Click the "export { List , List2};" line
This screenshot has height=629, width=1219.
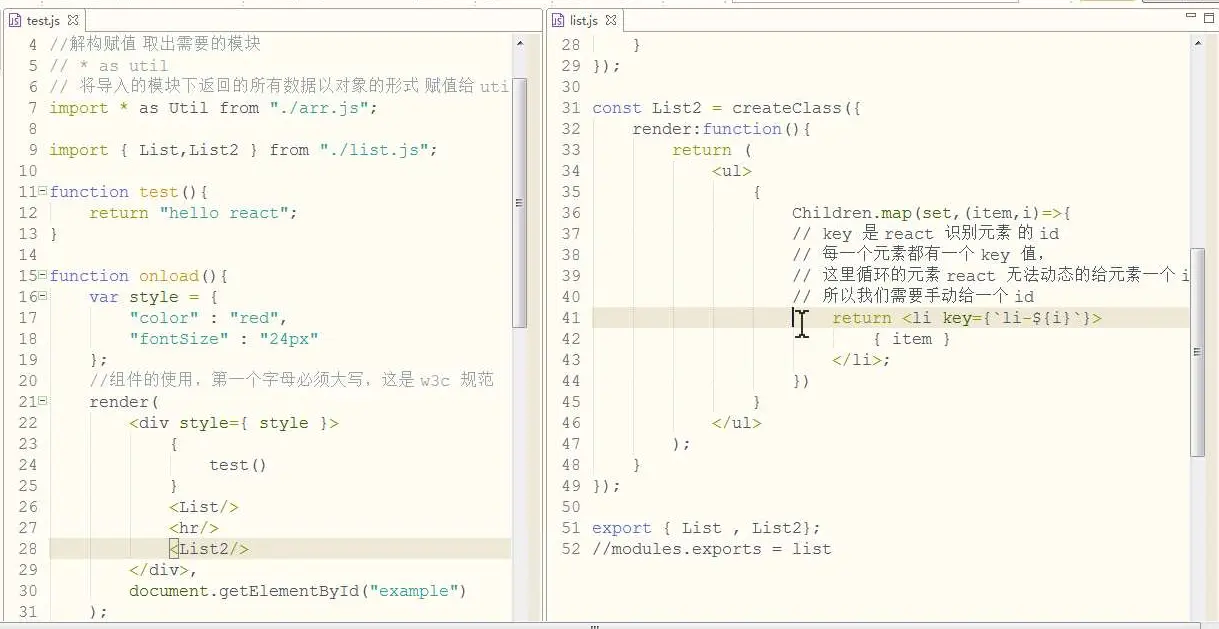(707, 528)
